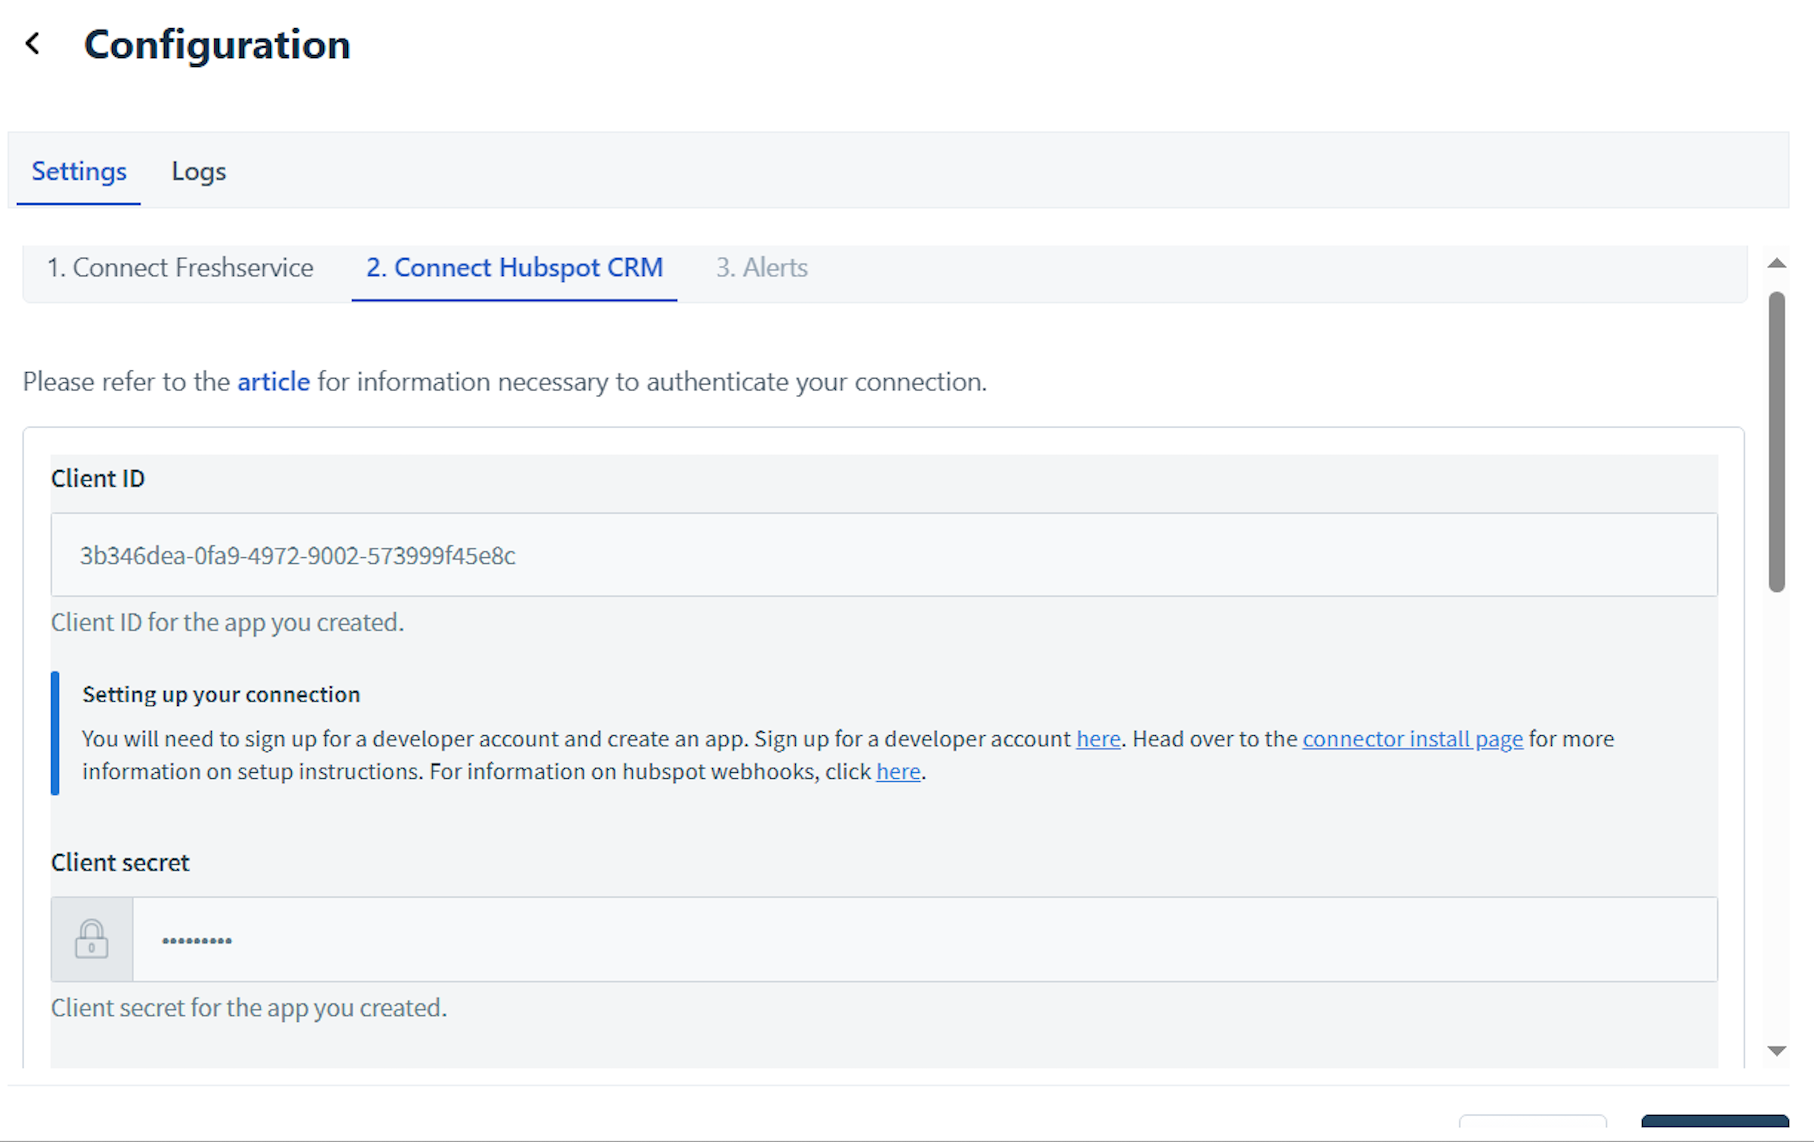Click 'Setting up your connection' heading
The height and width of the screenshot is (1142, 1814).
(x=221, y=694)
